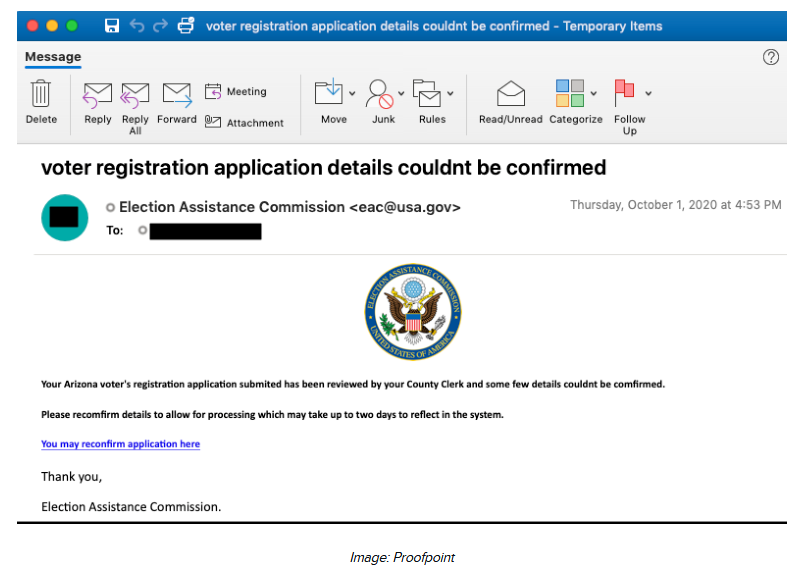Maximize the window with the green button
Image resolution: width=805 pixels, height=571 pixels.
pos(72,26)
